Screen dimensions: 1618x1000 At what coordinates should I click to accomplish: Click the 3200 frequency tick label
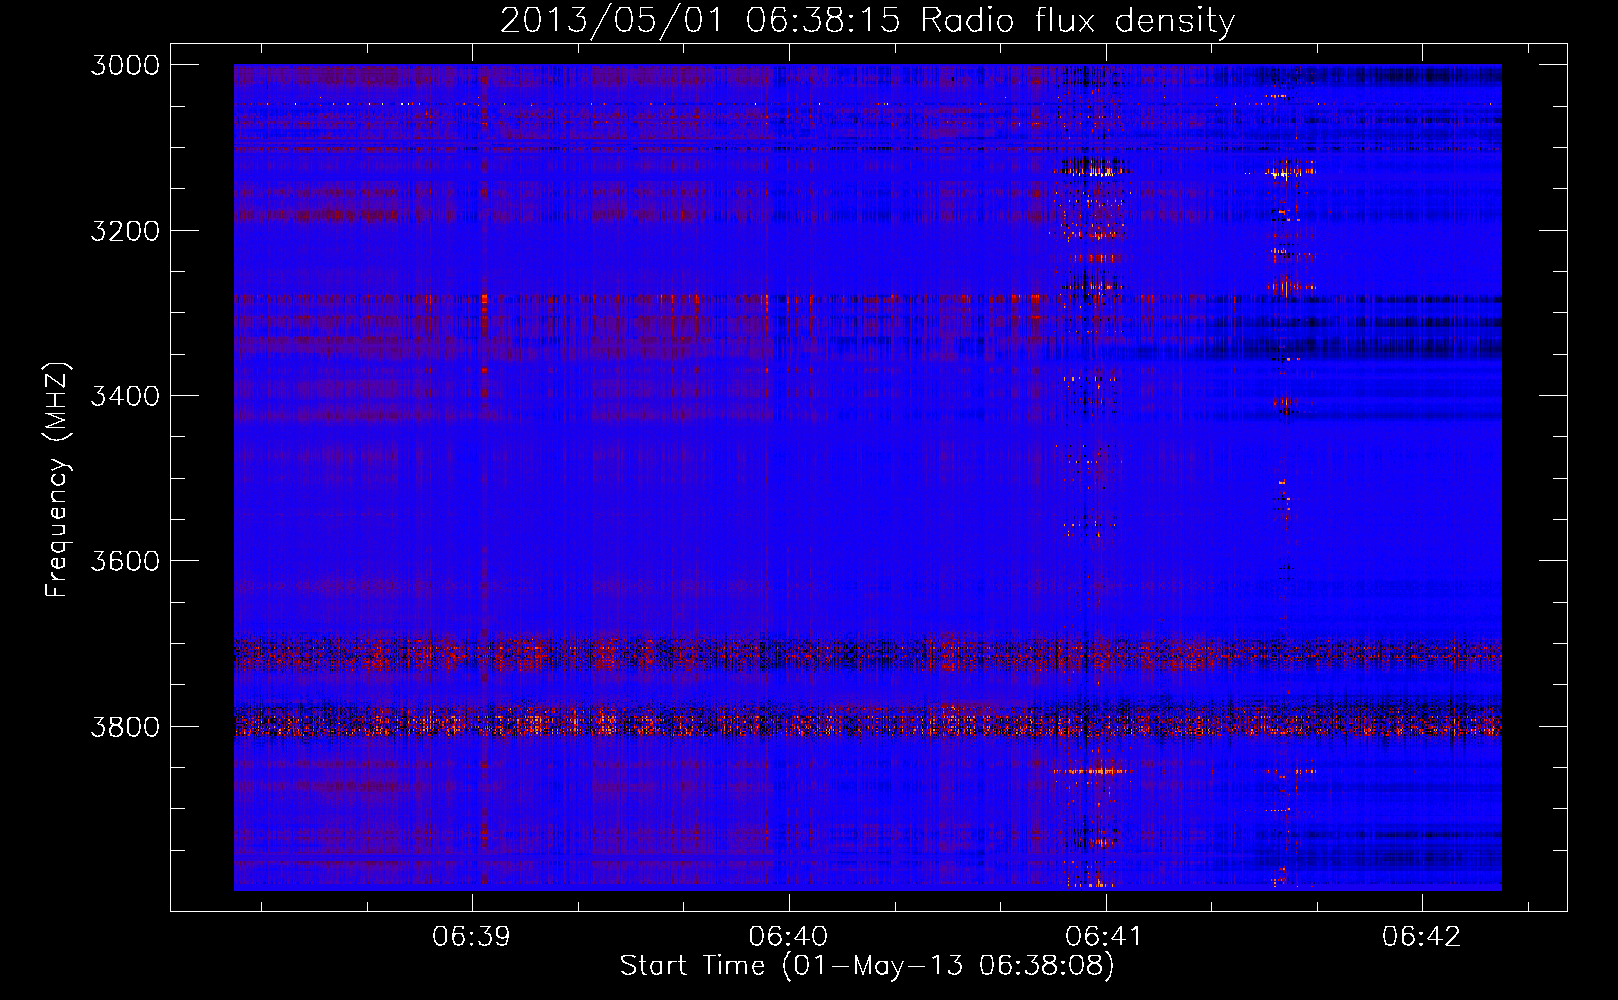pyautogui.click(x=125, y=231)
